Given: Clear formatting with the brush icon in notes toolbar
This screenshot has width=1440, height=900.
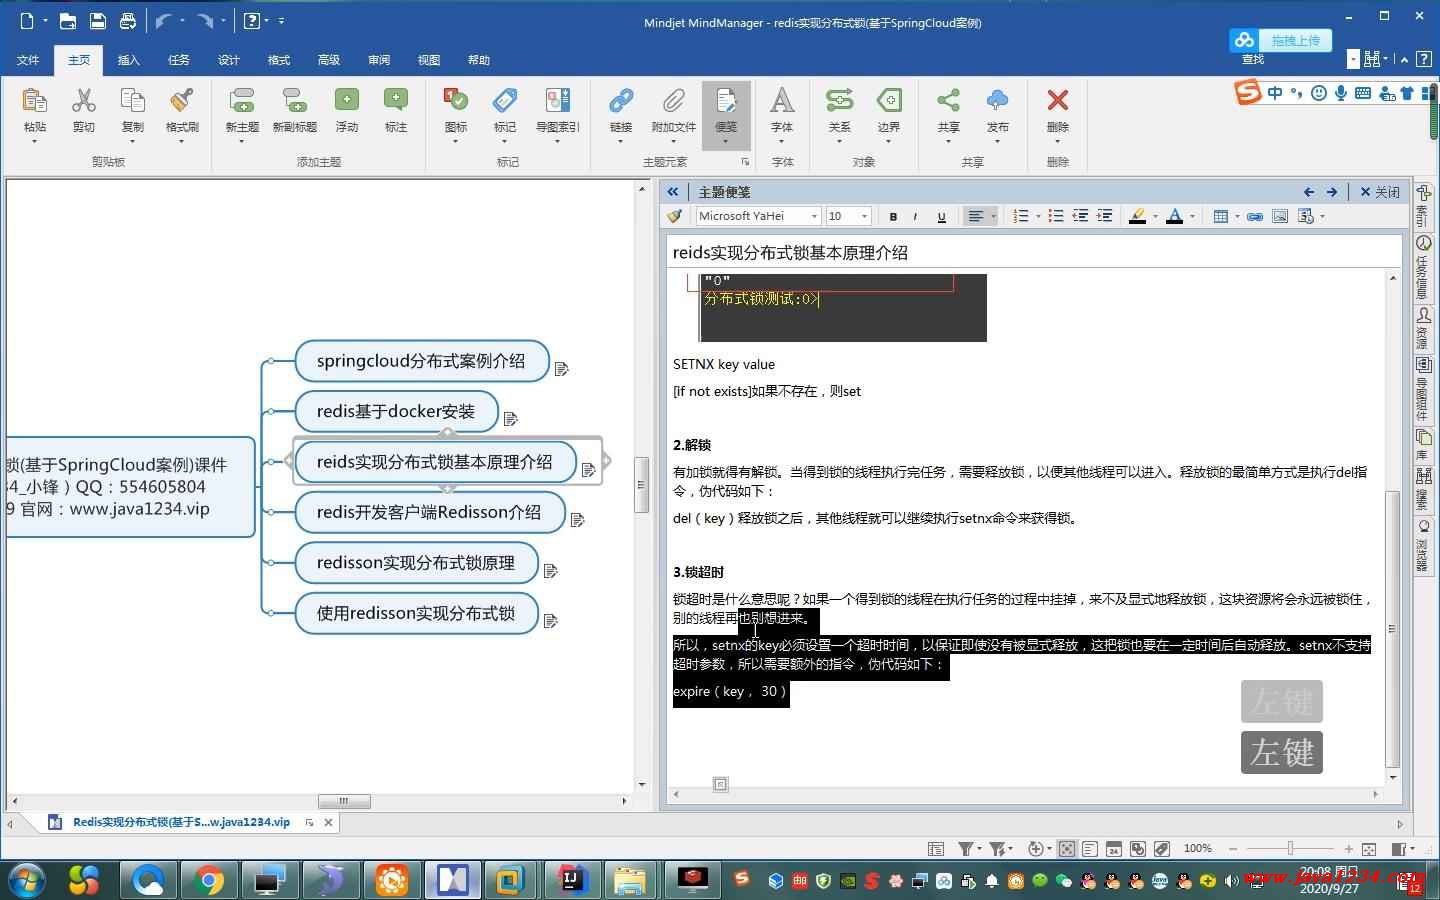Looking at the screenshot, I should [675, 216].
